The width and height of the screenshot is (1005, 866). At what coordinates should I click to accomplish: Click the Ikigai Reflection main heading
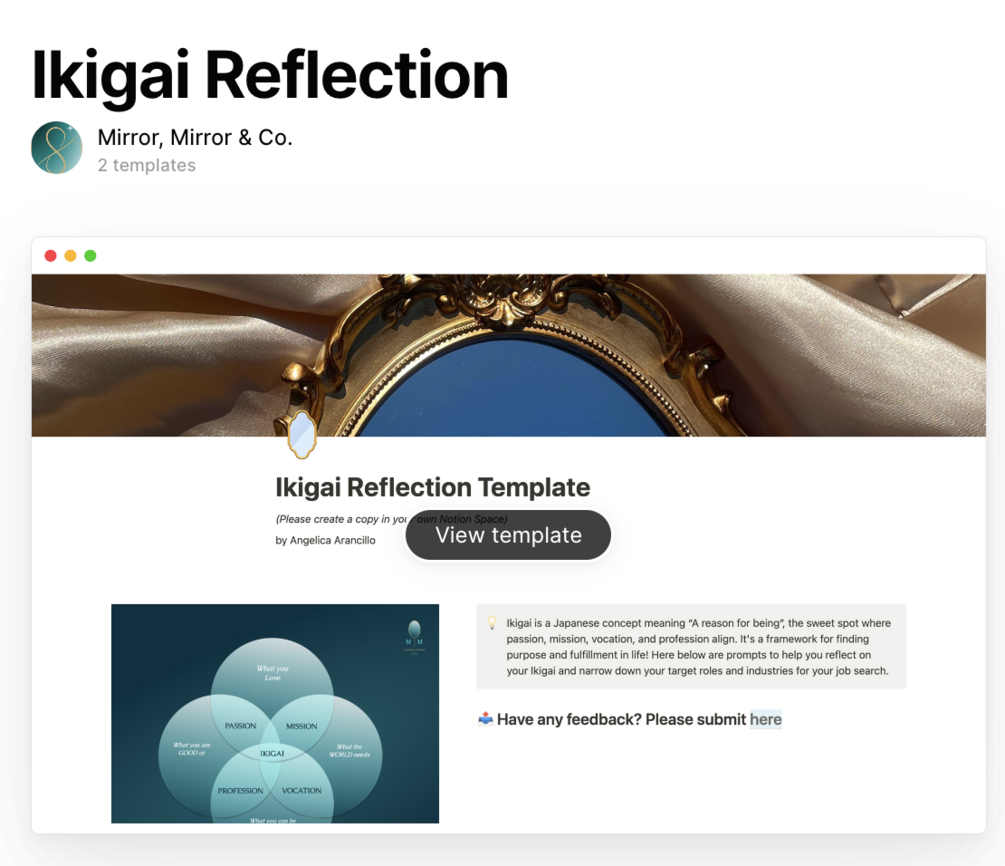coord(270,76)
